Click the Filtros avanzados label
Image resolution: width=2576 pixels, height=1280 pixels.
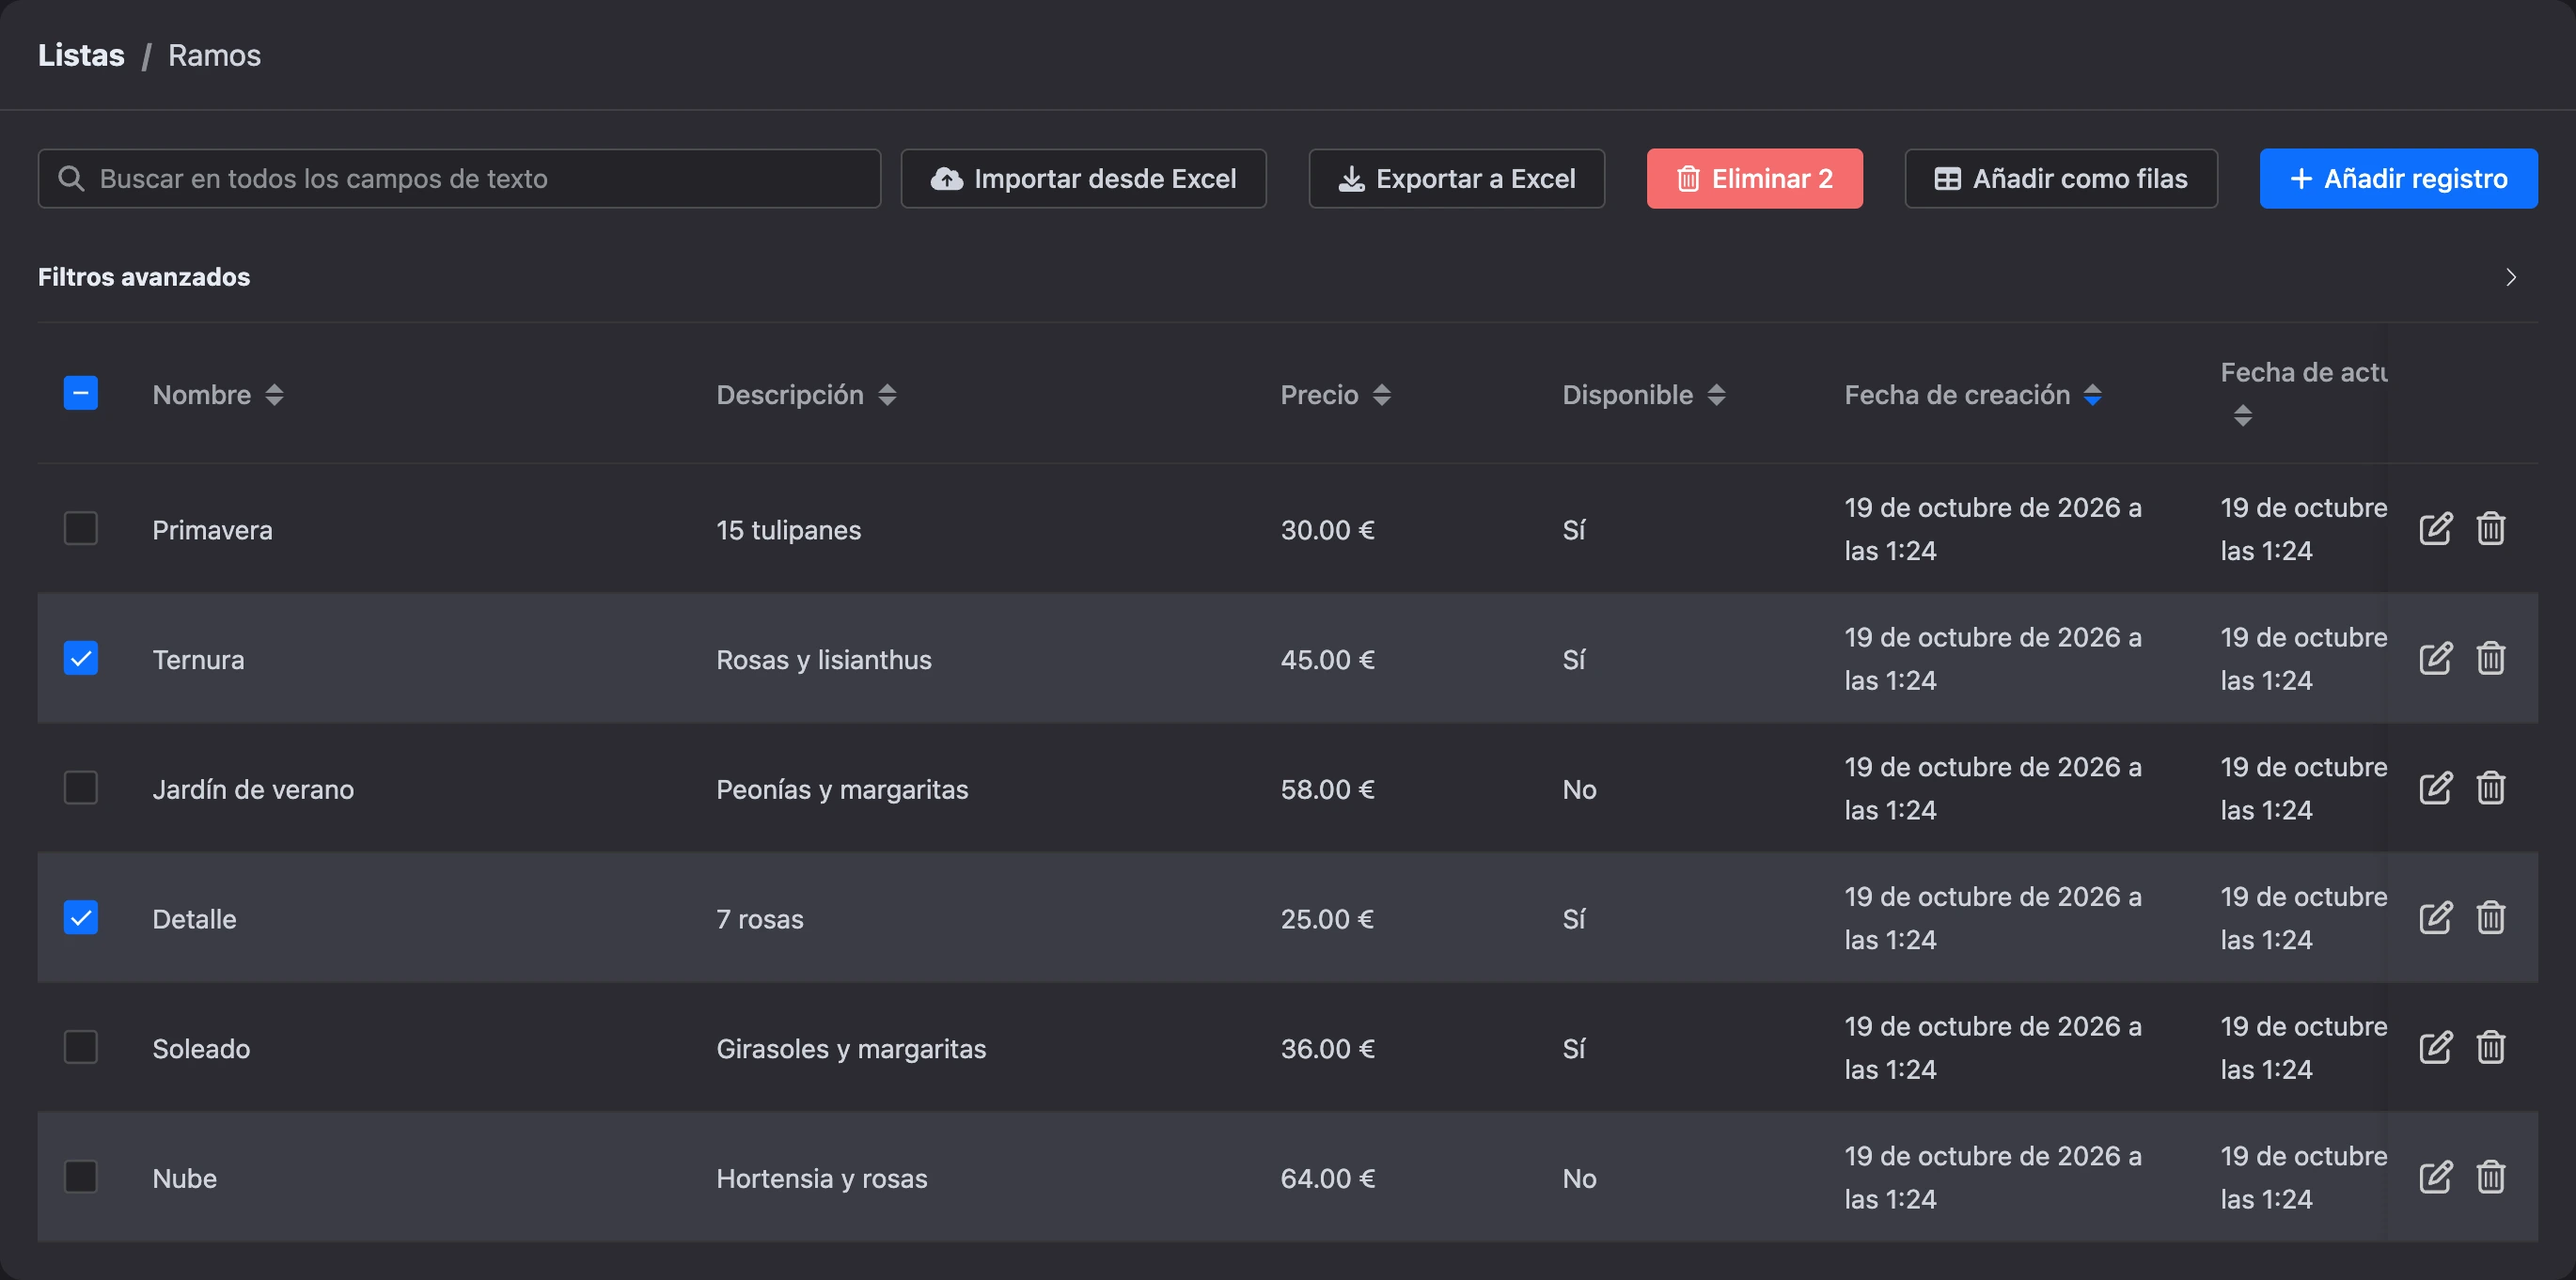pyautogui.click(x=144, y=277)
